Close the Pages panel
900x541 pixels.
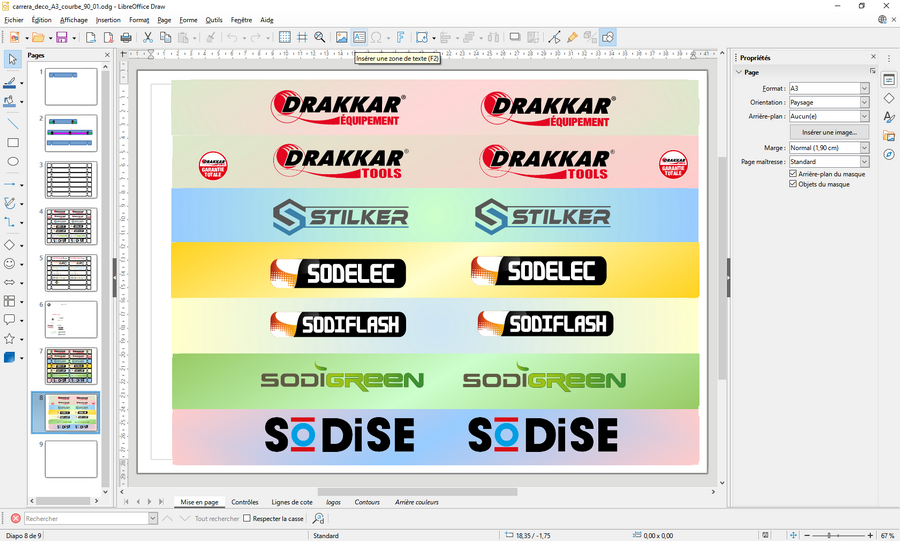(x=107, y=55)
